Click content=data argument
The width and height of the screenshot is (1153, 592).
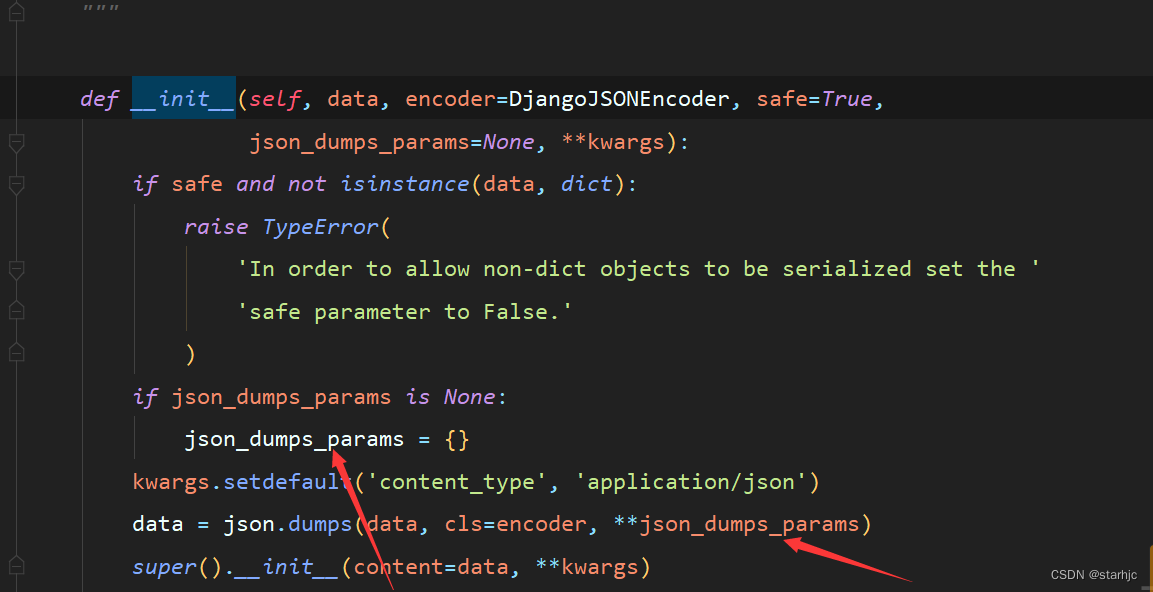[431, 568]
